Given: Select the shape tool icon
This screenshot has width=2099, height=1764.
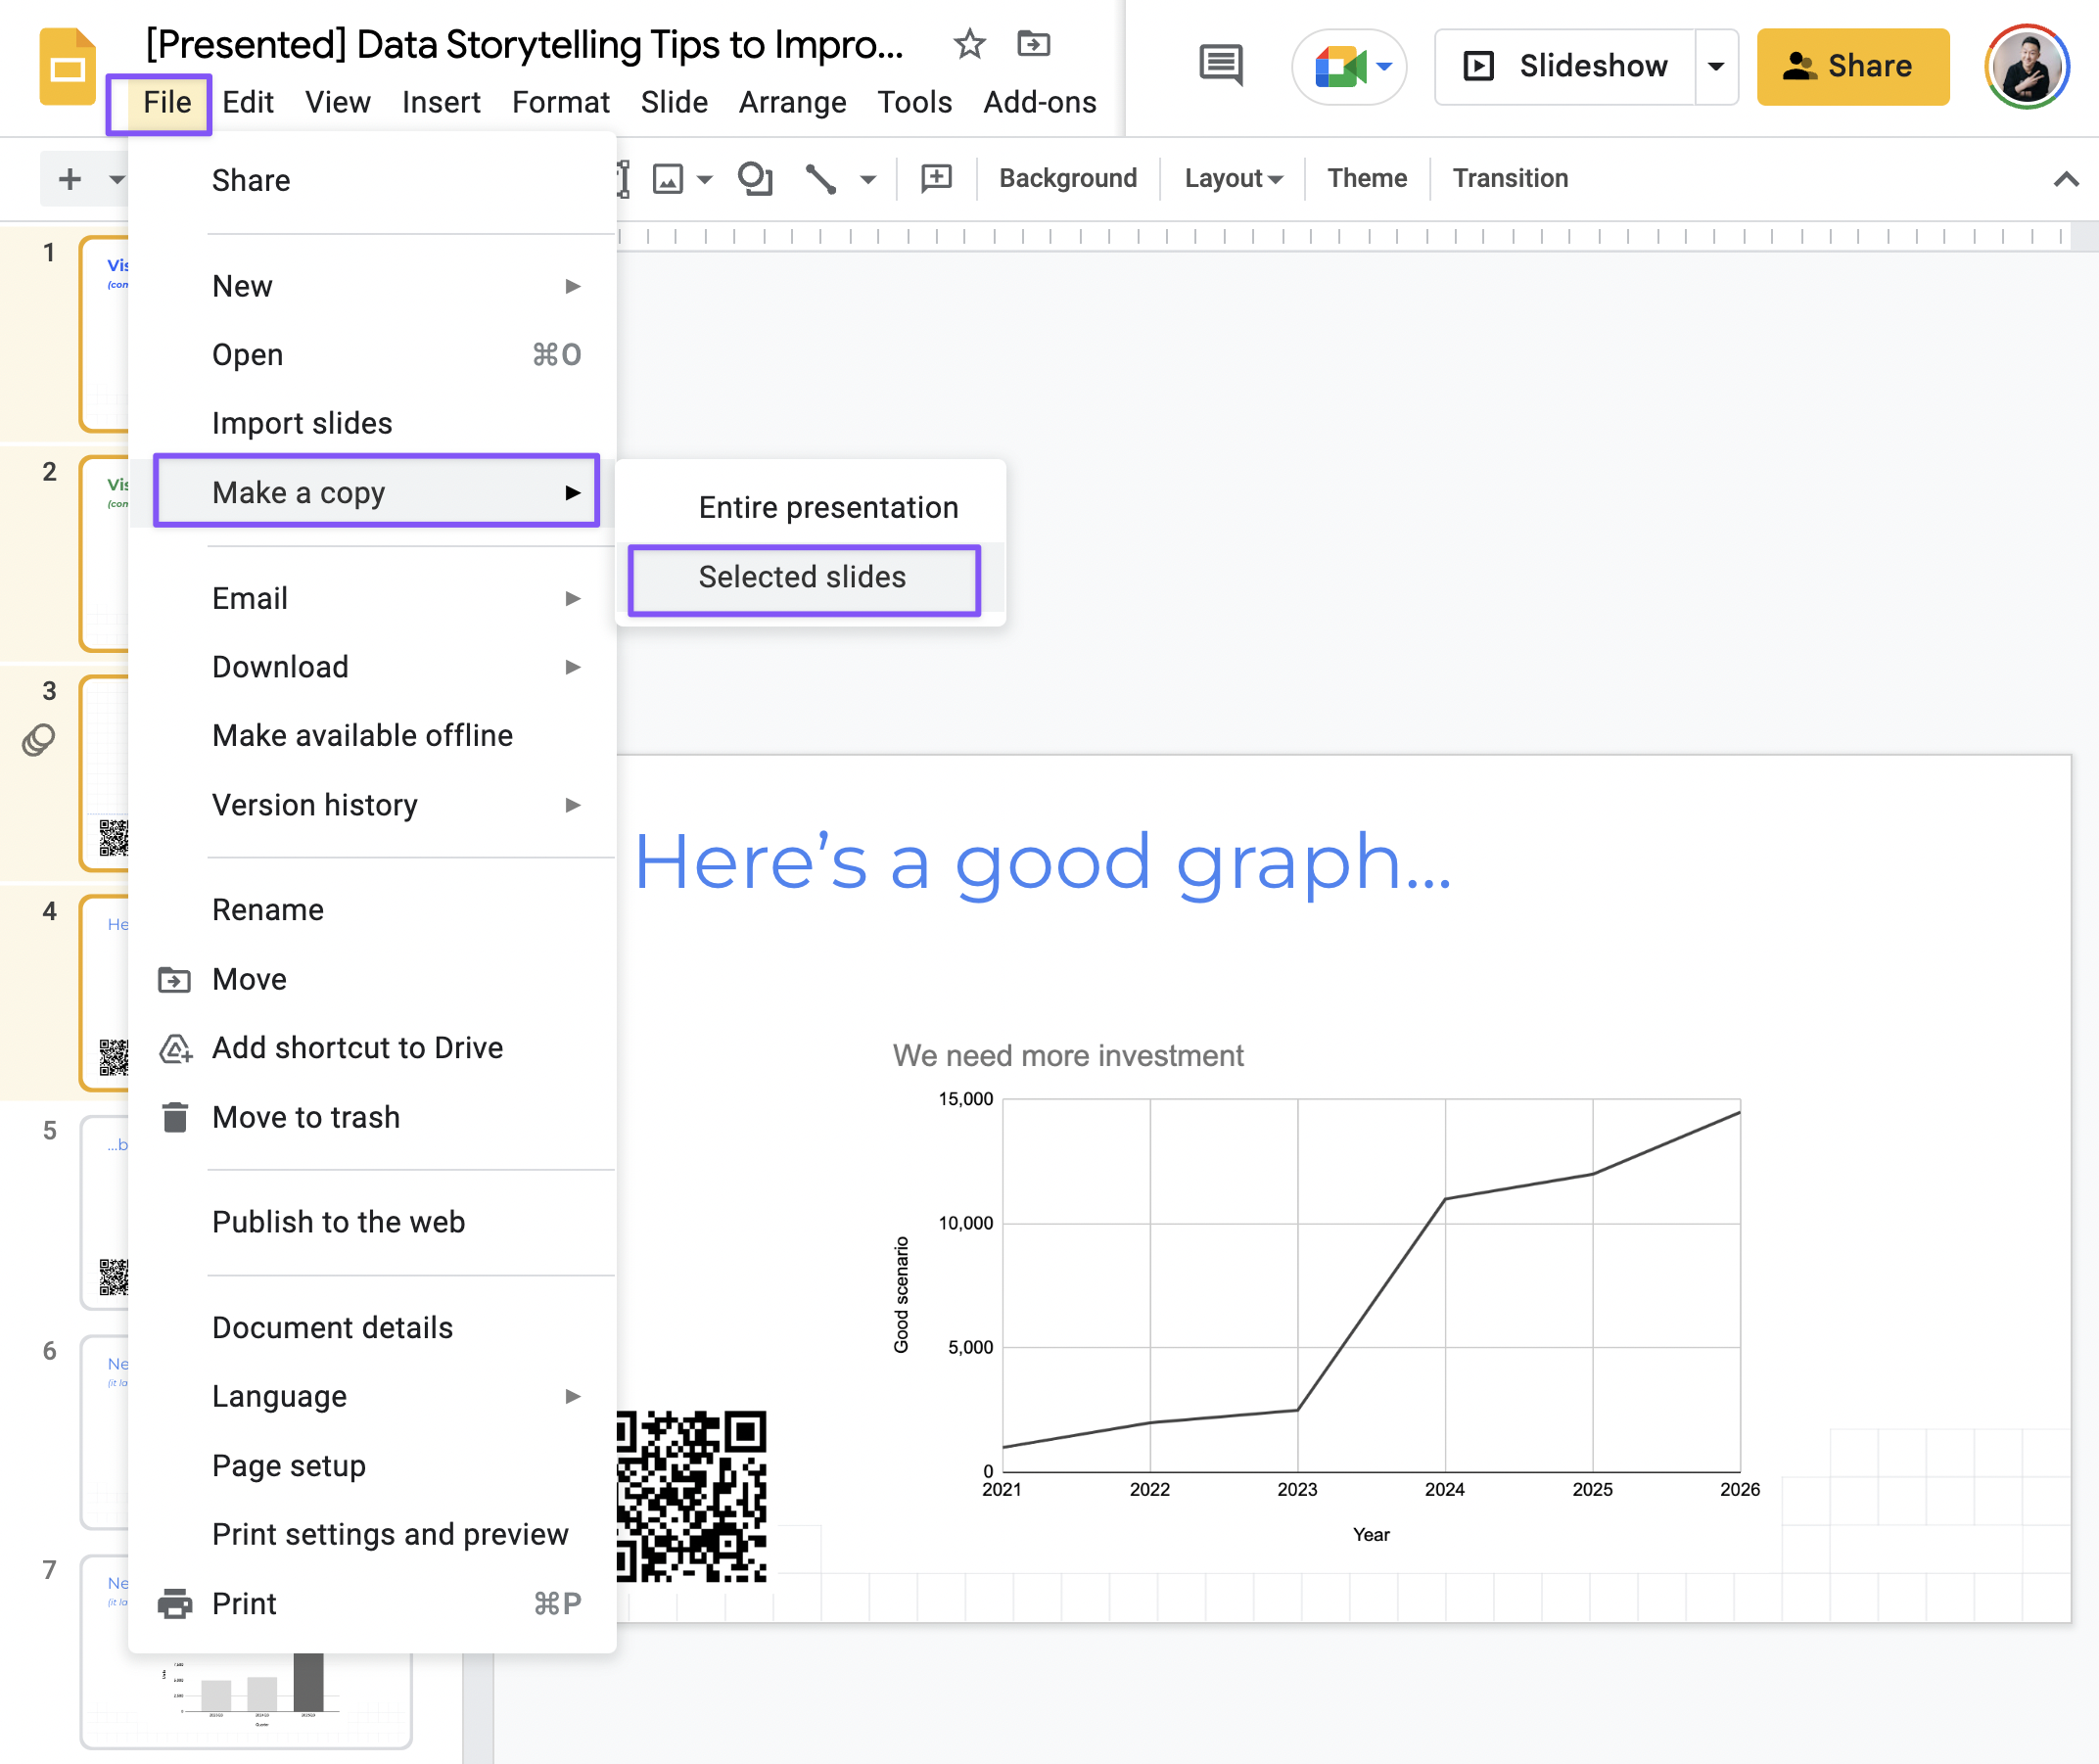Looking at the screenshot, I should coord(755,179).
